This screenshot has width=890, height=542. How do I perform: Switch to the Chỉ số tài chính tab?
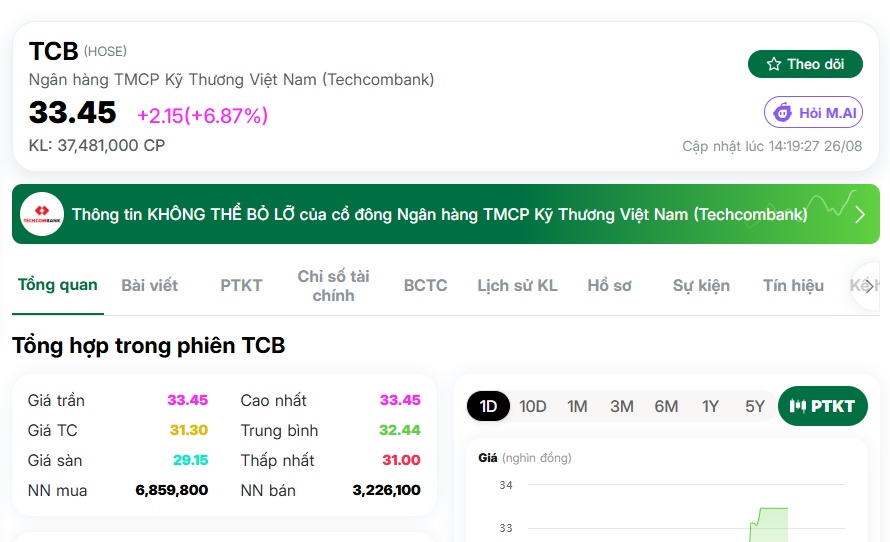[x=333, y=286]
